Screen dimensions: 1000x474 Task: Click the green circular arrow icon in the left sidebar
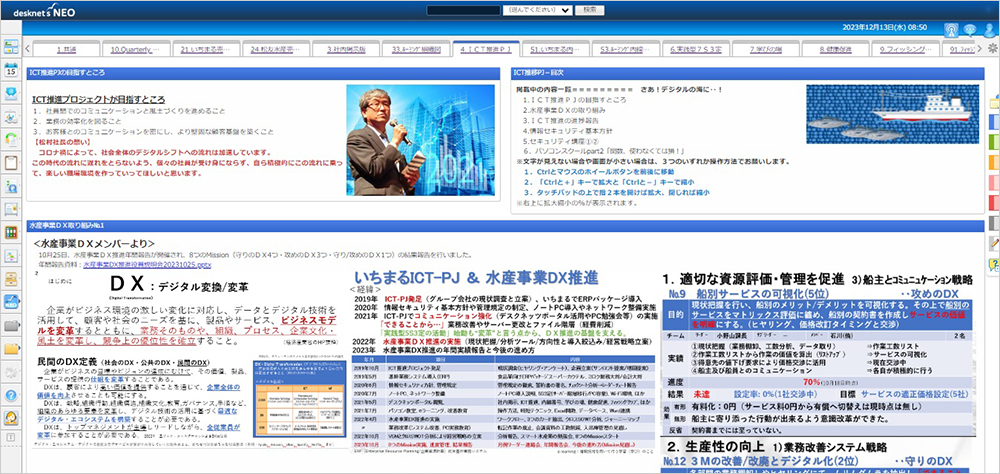pos(11,140)
